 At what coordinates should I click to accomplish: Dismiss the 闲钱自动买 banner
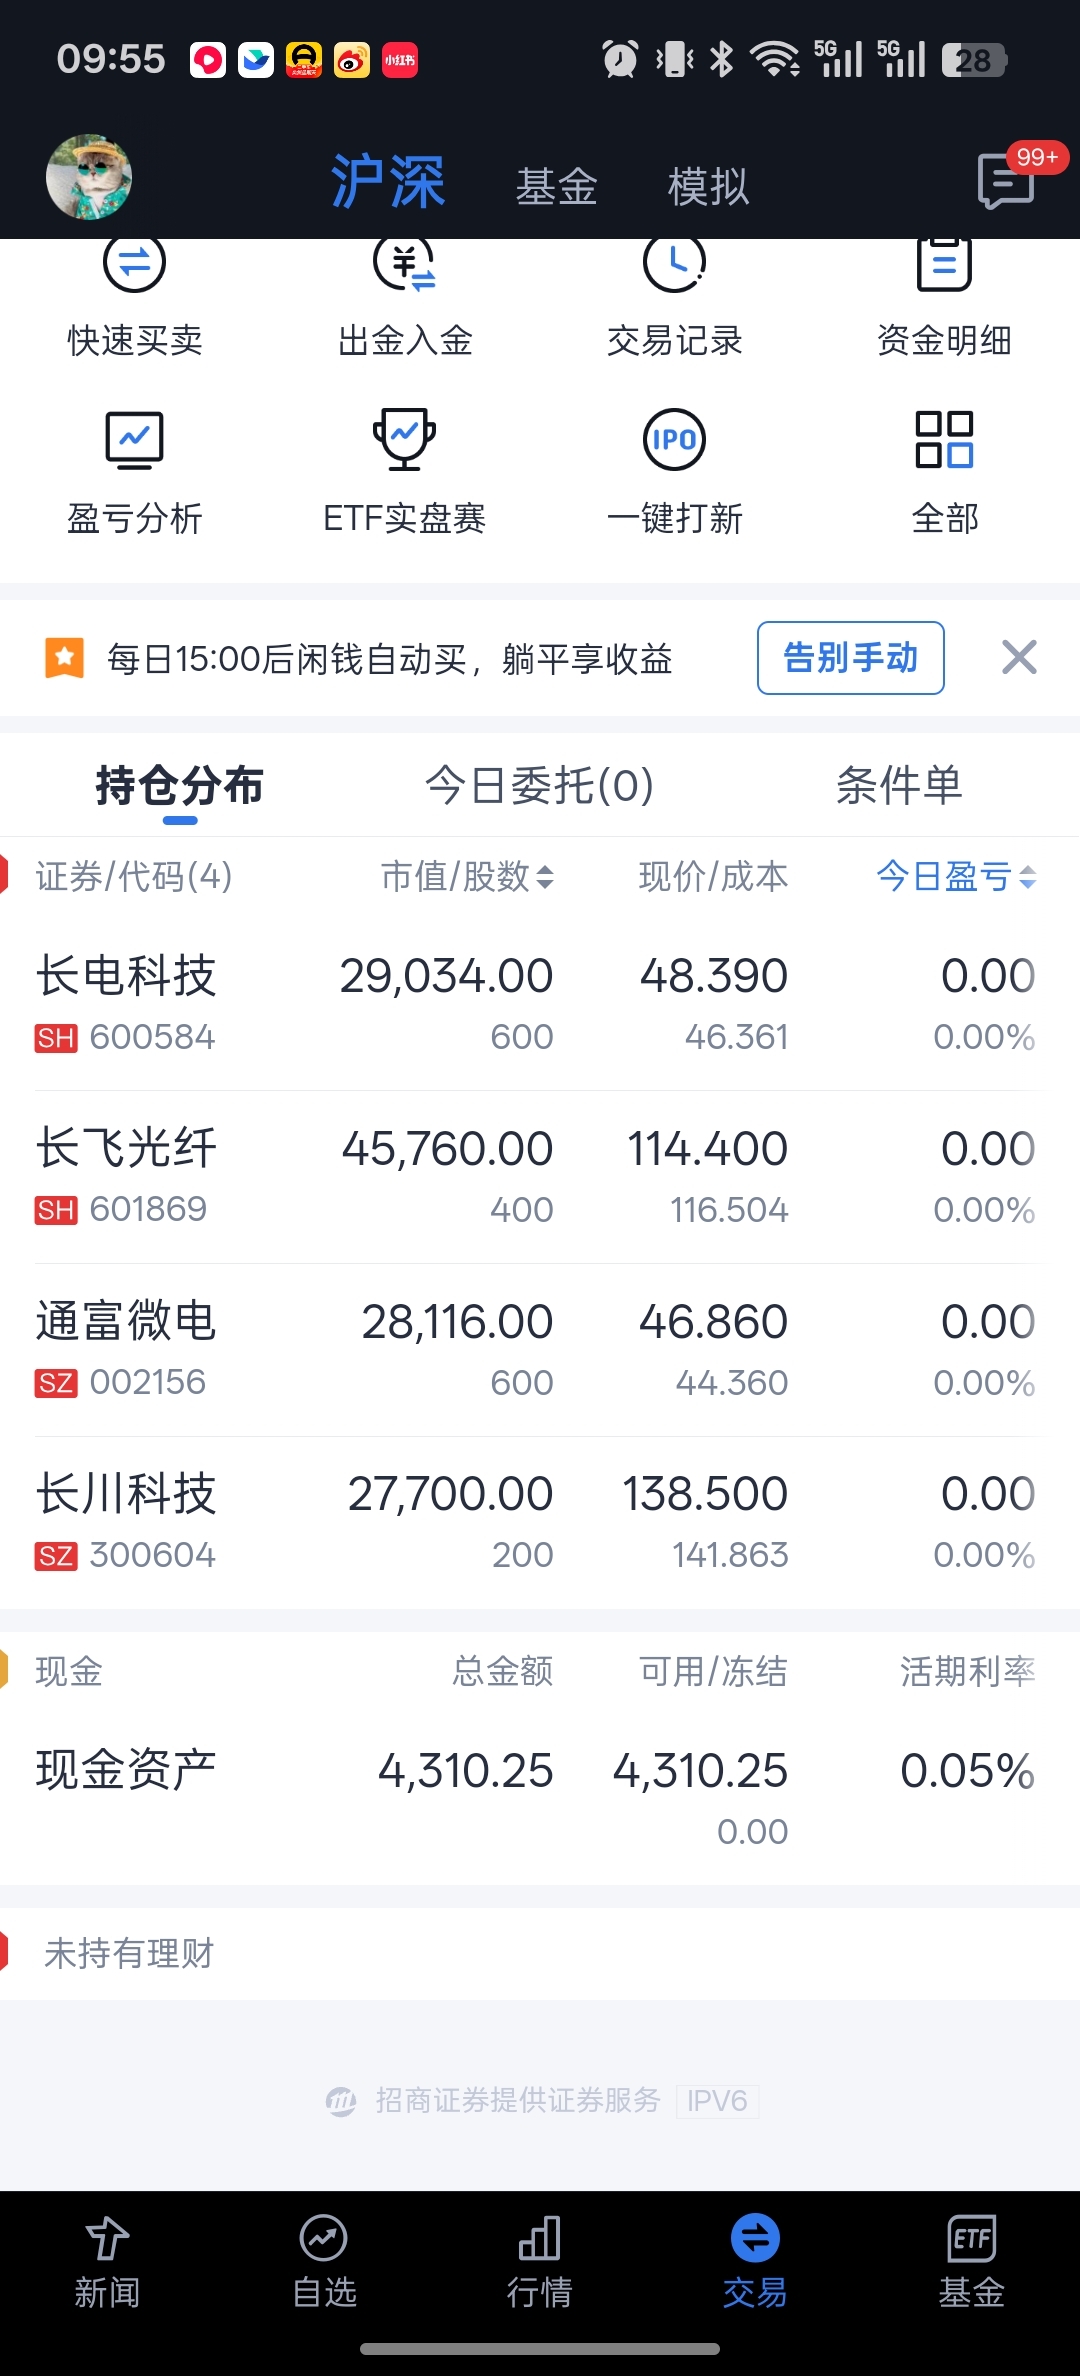pyautogui.click(x=1019, y=658)
